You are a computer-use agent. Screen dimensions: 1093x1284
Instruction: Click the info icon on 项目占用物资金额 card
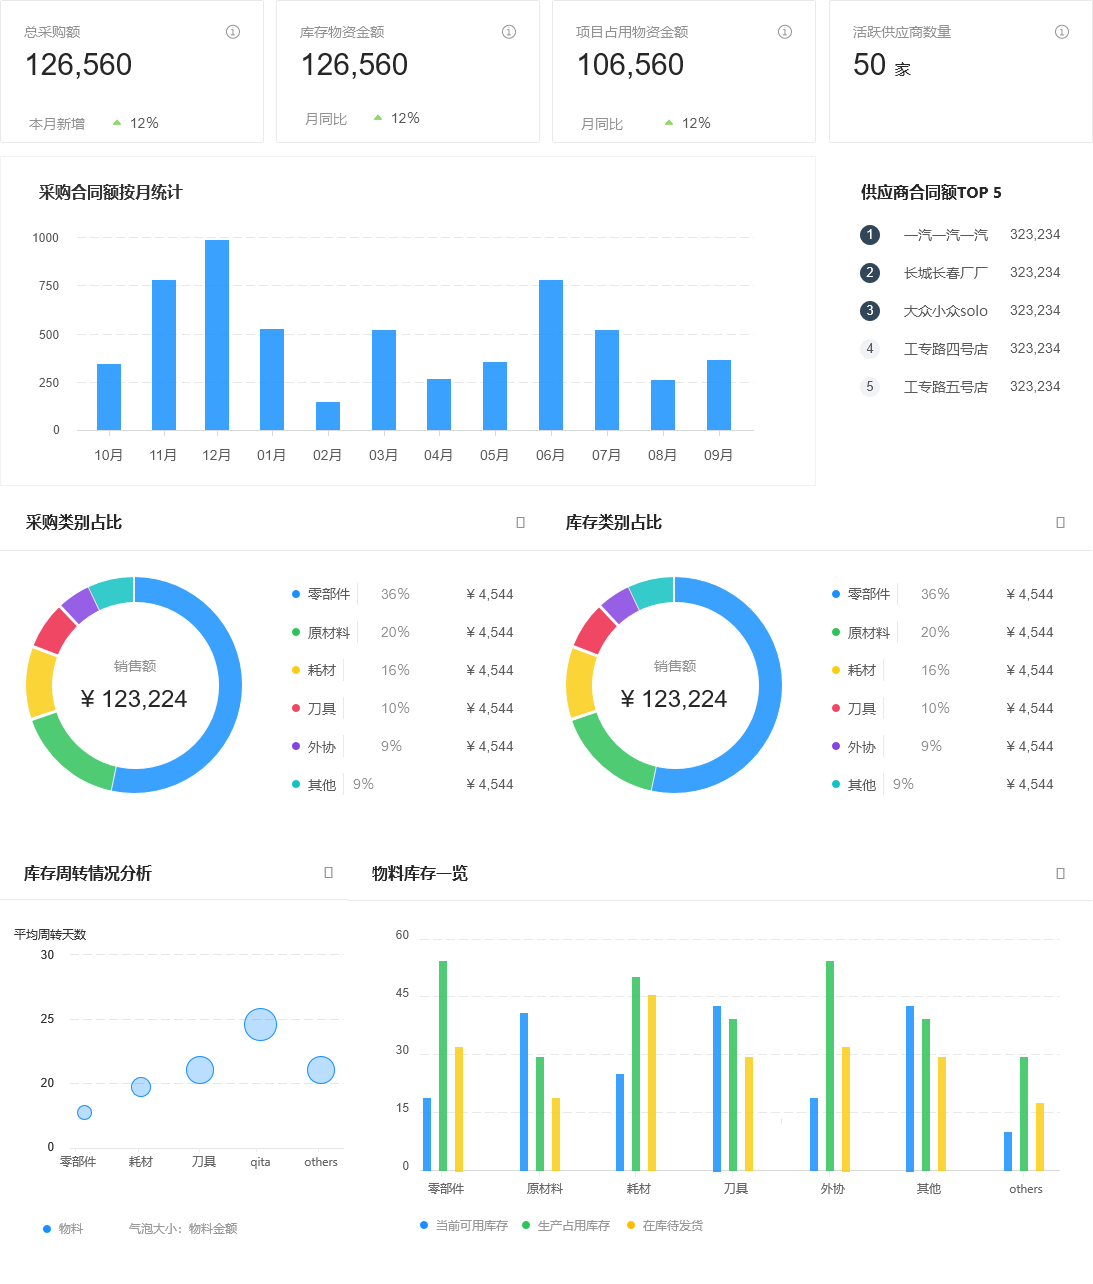pyautogui.click(x=785, y=32)
